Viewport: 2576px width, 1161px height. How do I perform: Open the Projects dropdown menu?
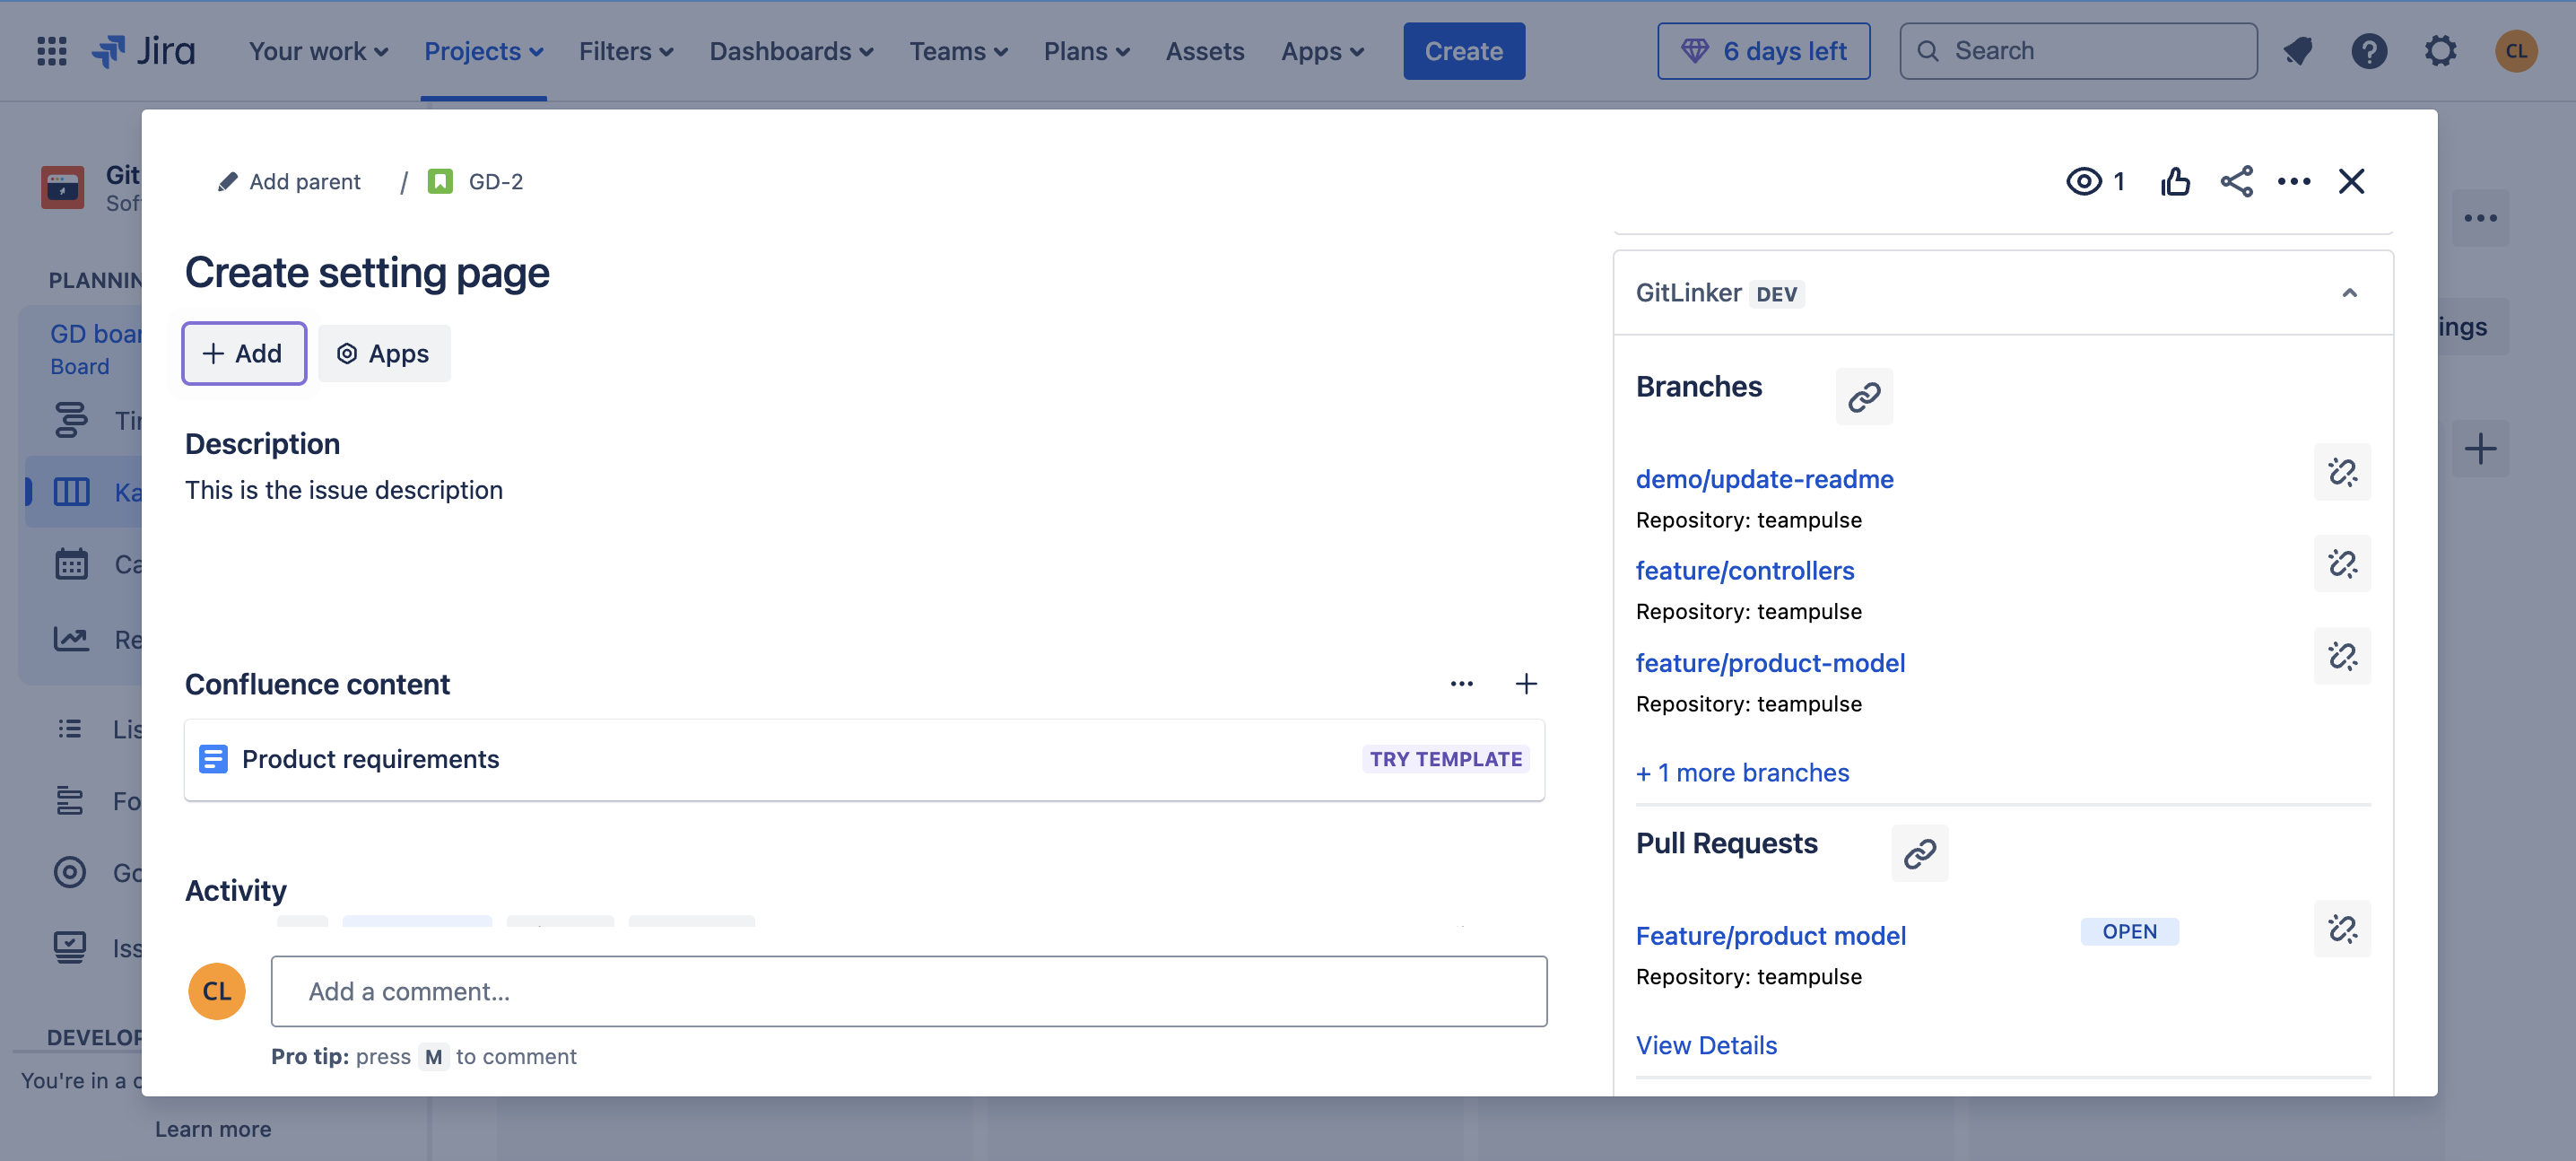point(483,51)
